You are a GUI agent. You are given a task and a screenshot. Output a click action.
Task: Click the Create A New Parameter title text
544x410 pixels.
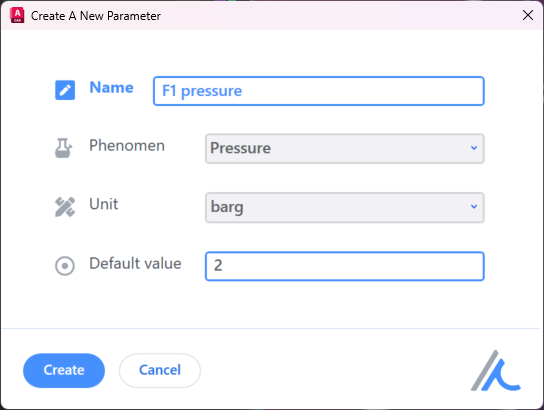96,16
